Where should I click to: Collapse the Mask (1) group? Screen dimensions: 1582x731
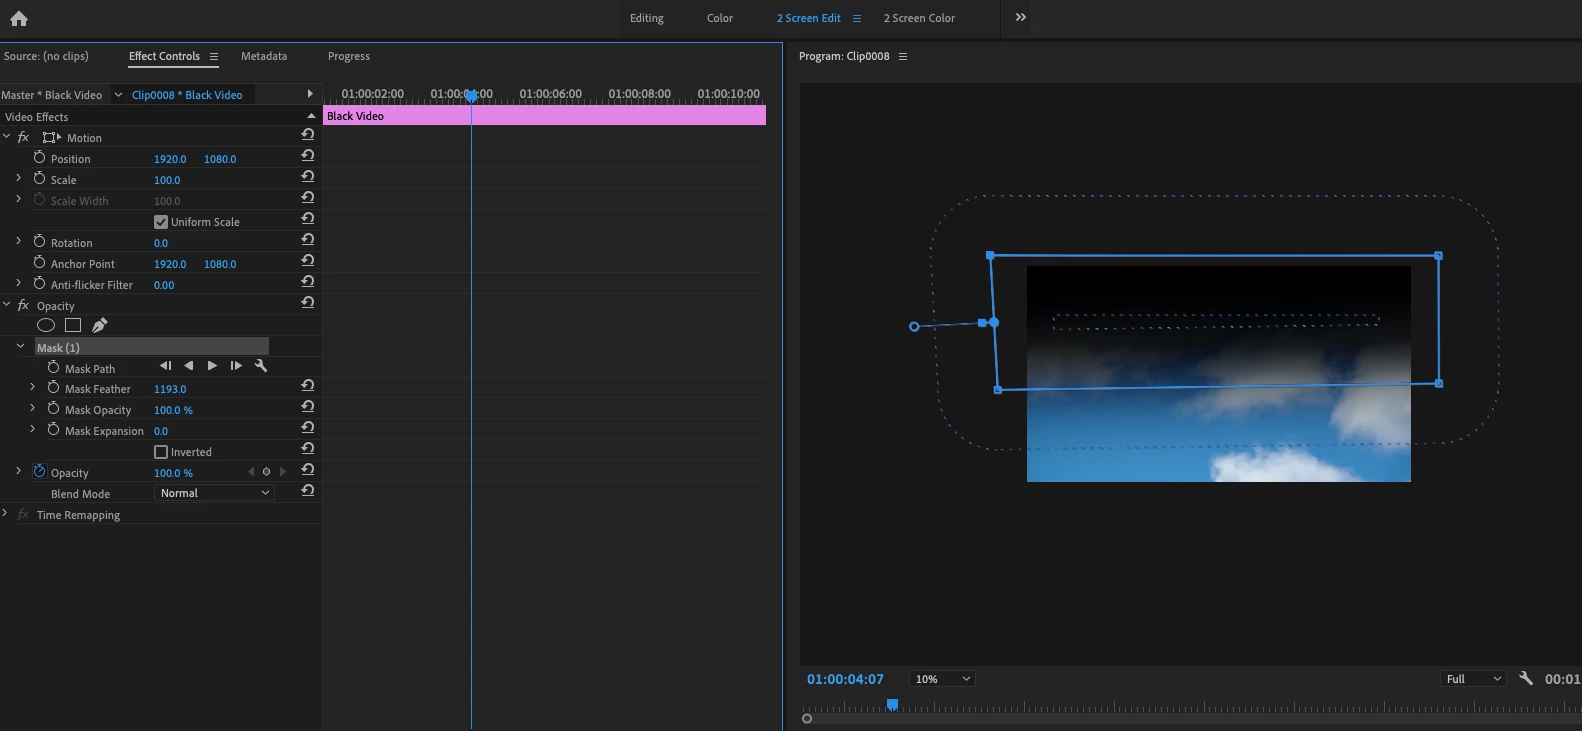pyautogui.click(x=21, y=346)
